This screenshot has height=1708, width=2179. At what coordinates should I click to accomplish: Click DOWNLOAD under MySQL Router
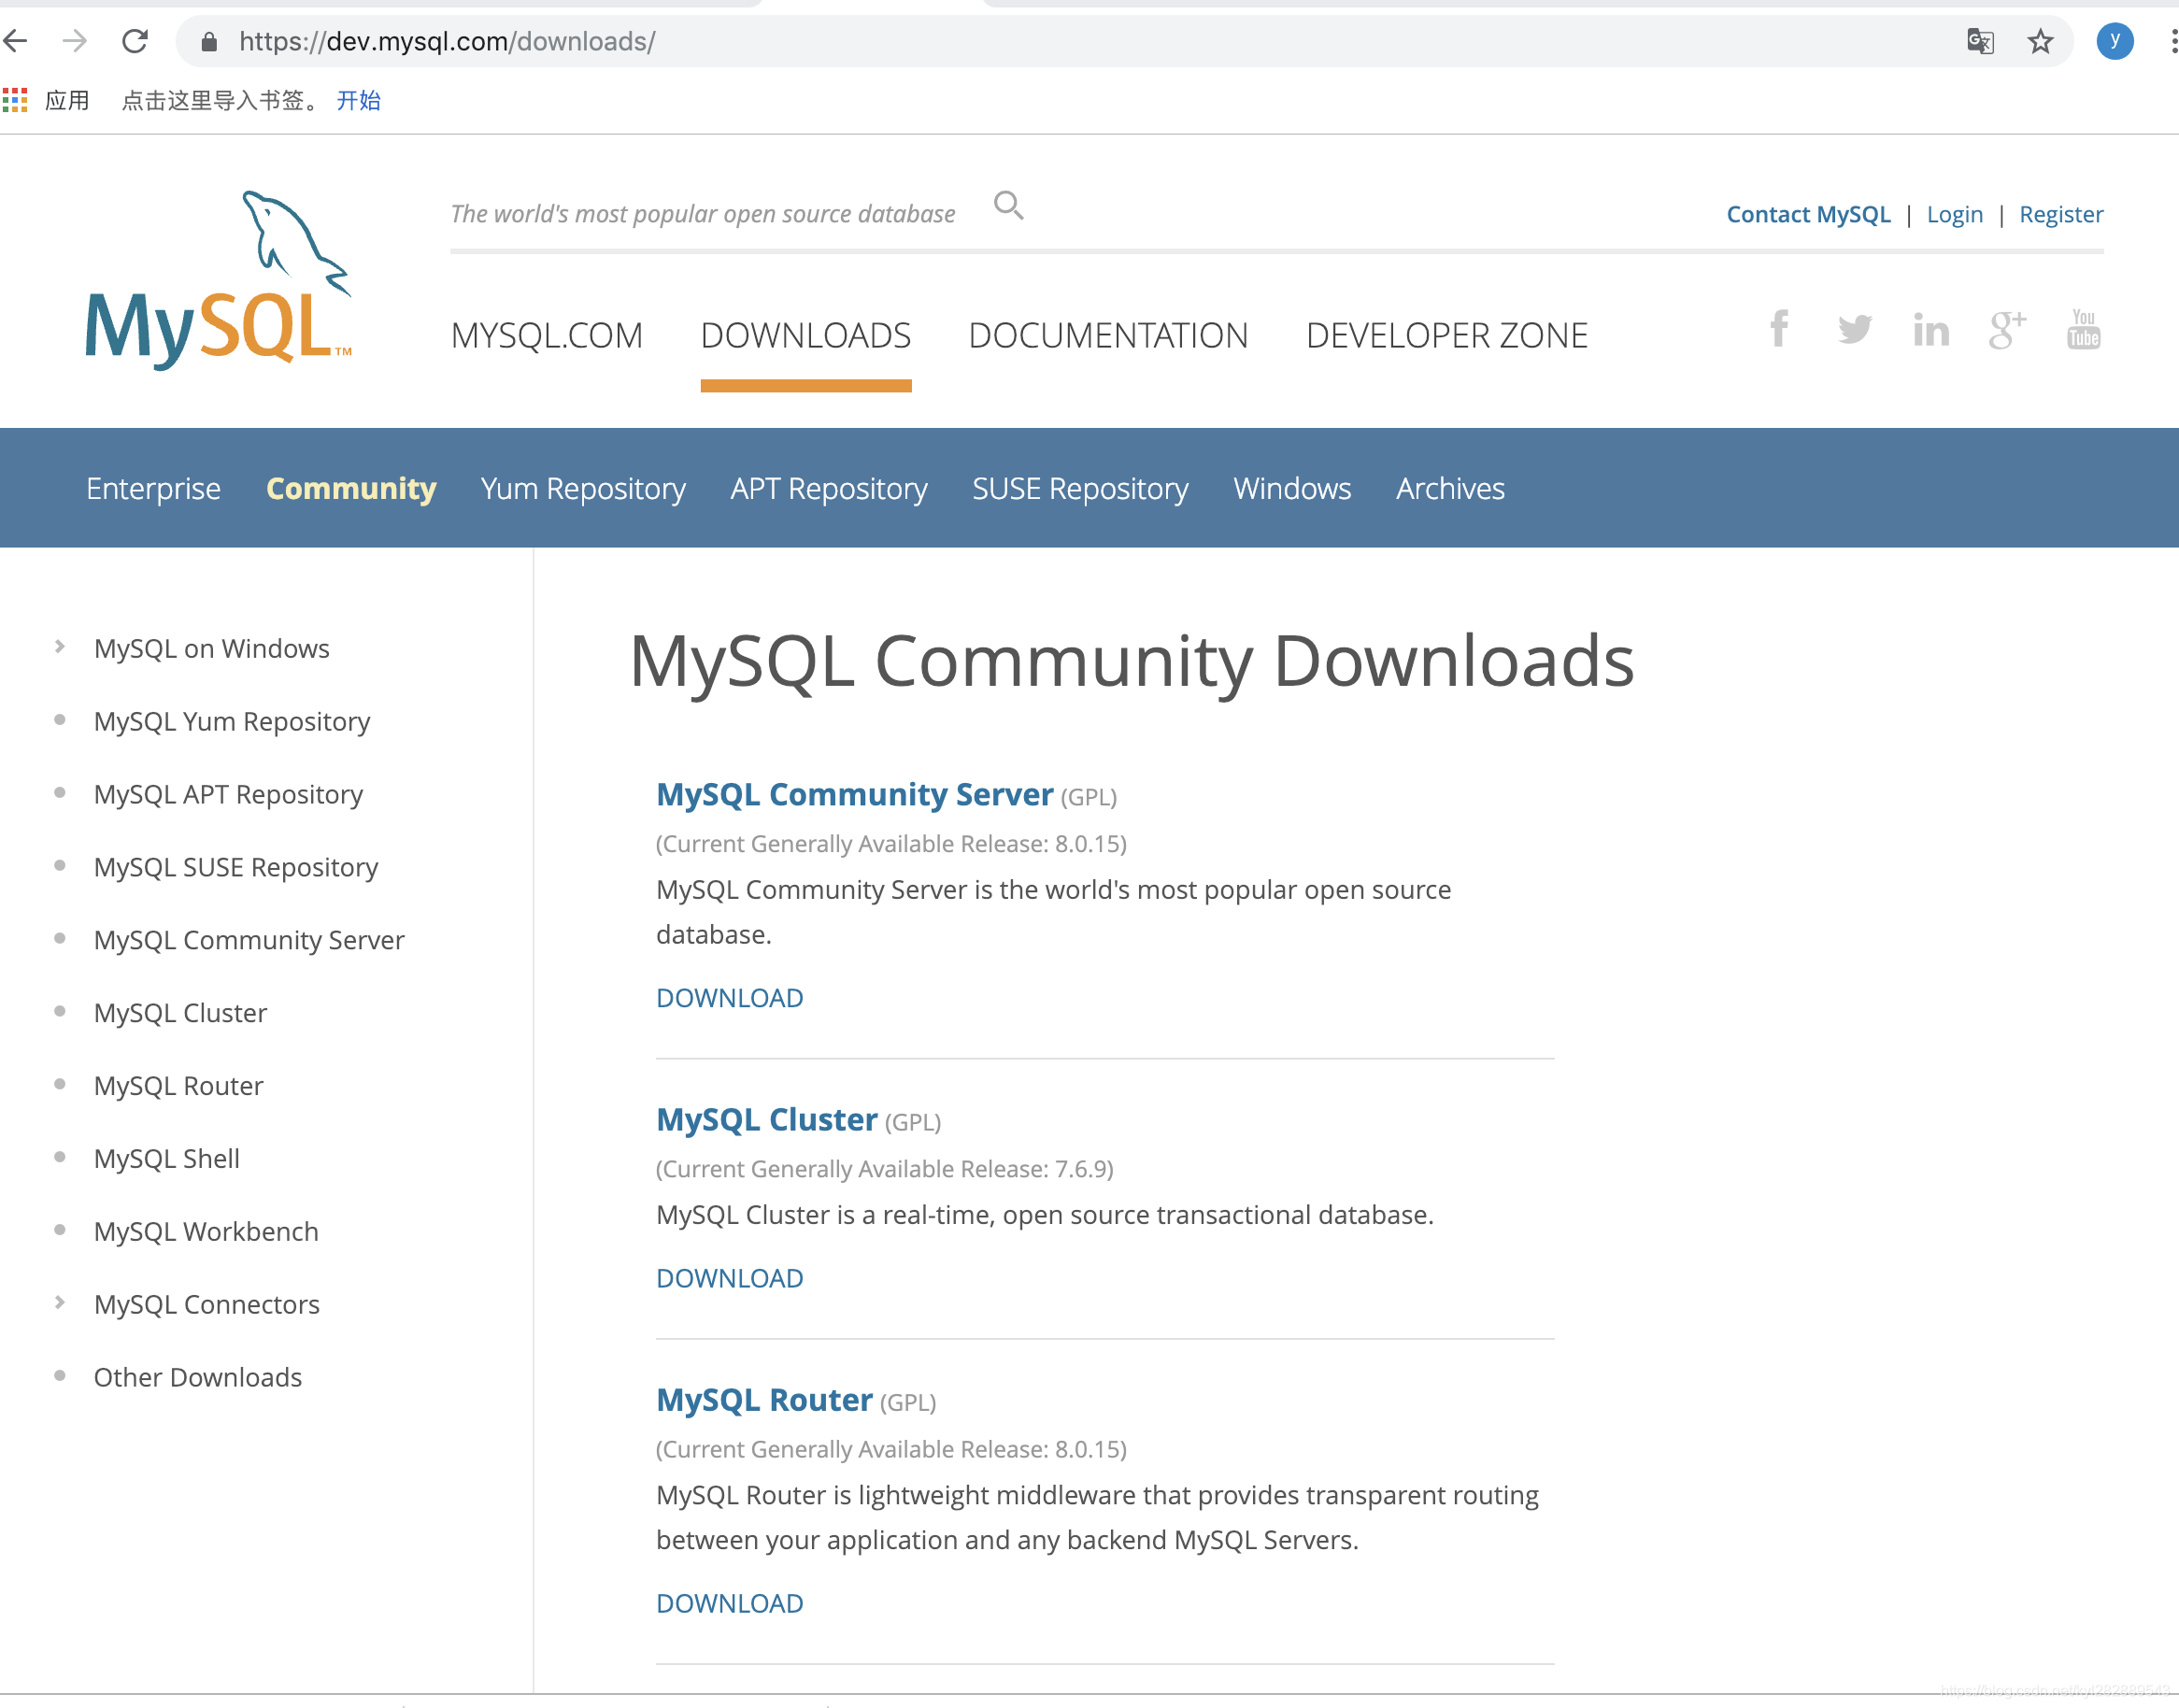pyautogui.click(x=730, y=1604)
